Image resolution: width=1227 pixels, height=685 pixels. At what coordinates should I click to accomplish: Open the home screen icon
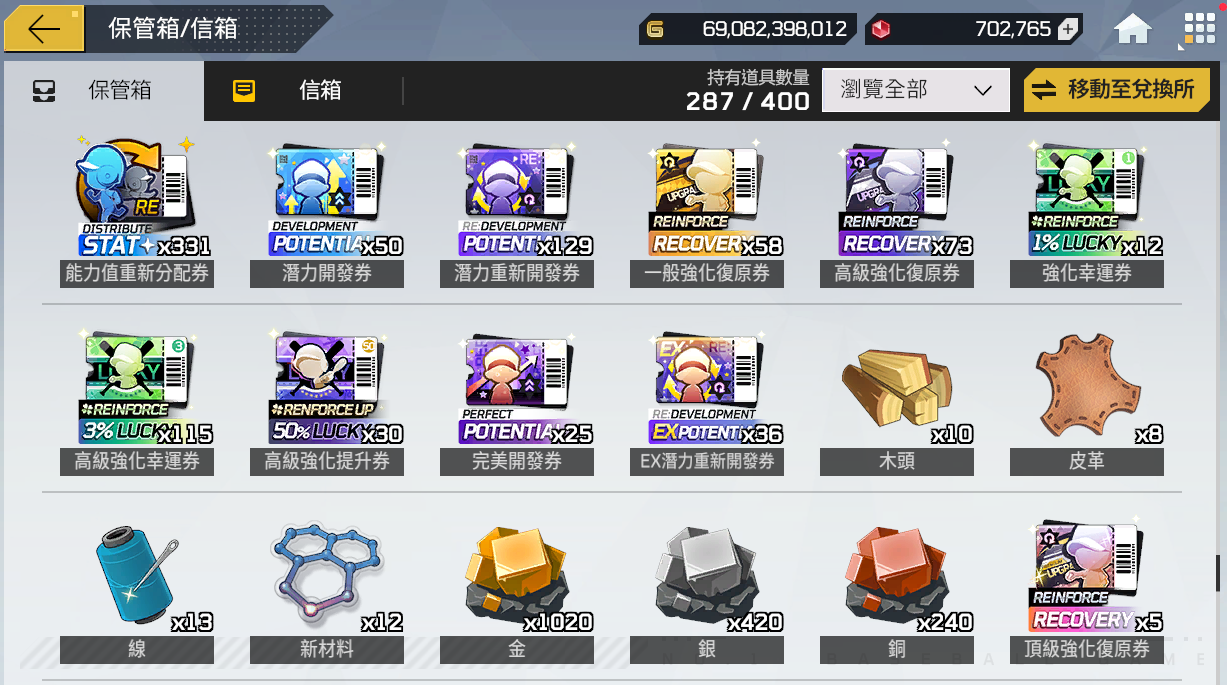[1133, 29]
